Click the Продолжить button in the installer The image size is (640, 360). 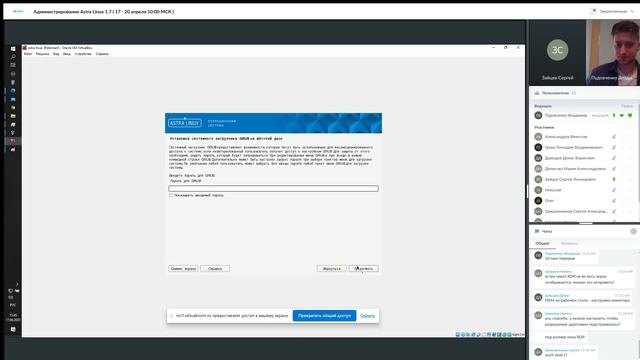click(x=363, y=269)
